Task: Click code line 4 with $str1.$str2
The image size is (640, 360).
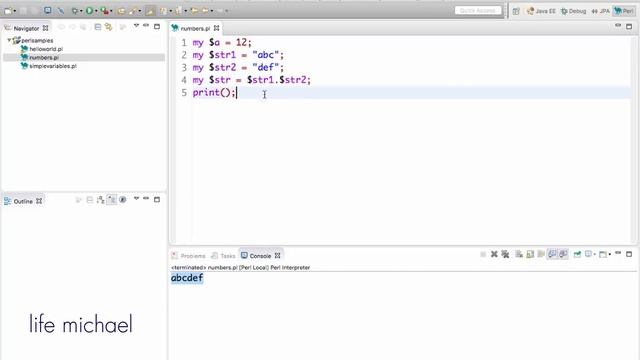Action: pyautogui.click(x=252, y=80)
